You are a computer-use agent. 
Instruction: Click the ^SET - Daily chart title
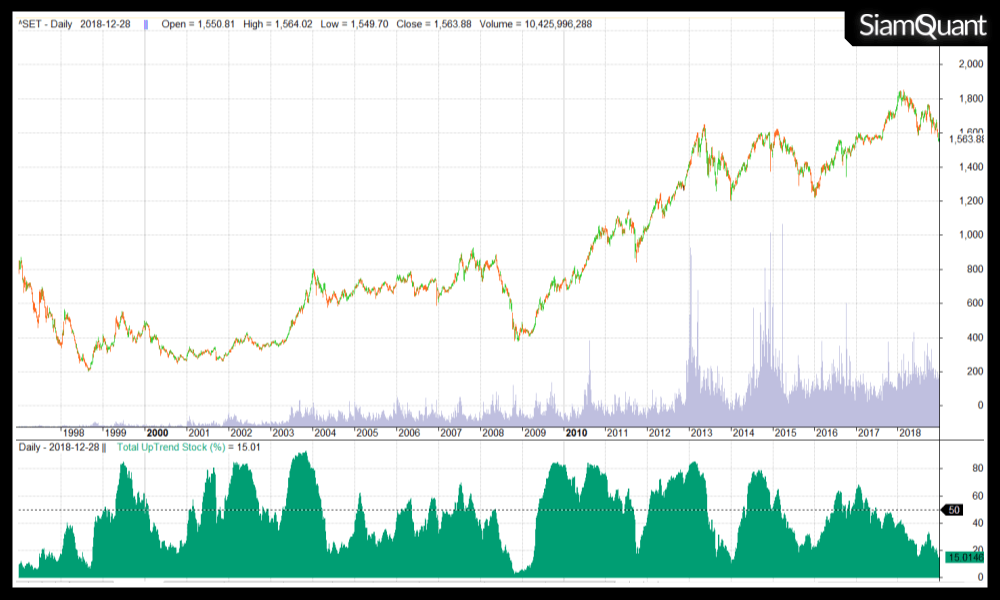point(52,23)
